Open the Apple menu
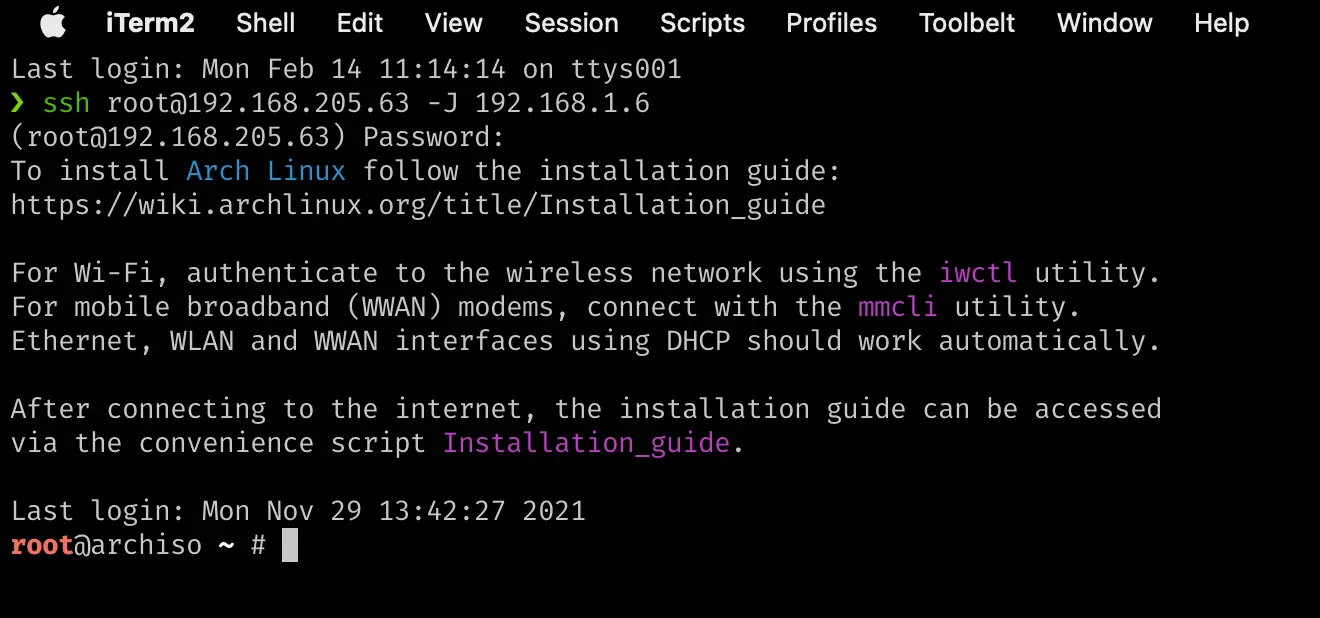Viewport: 1320px width, 618px height. point(52,22)
